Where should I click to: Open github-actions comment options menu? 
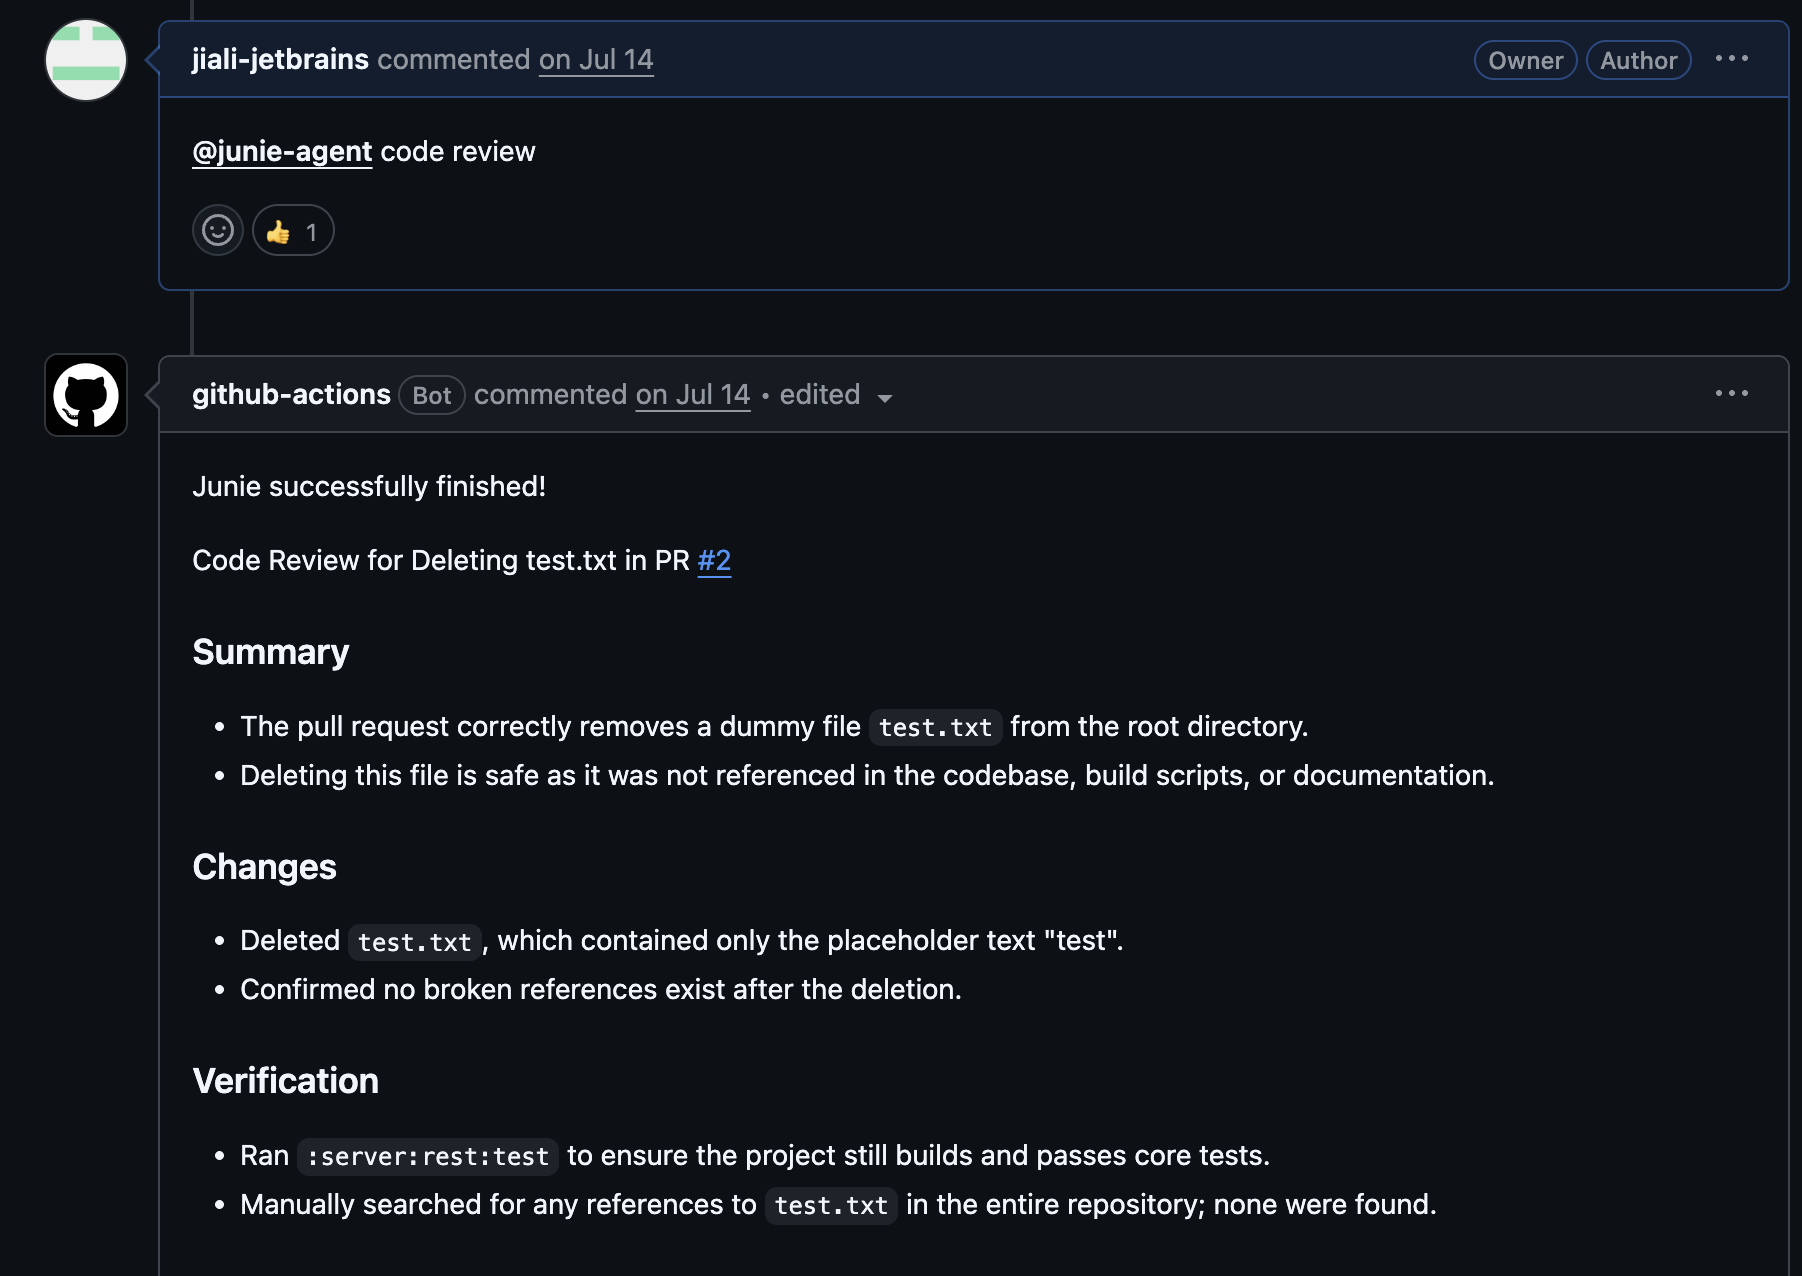click(x=1732, y=394)
